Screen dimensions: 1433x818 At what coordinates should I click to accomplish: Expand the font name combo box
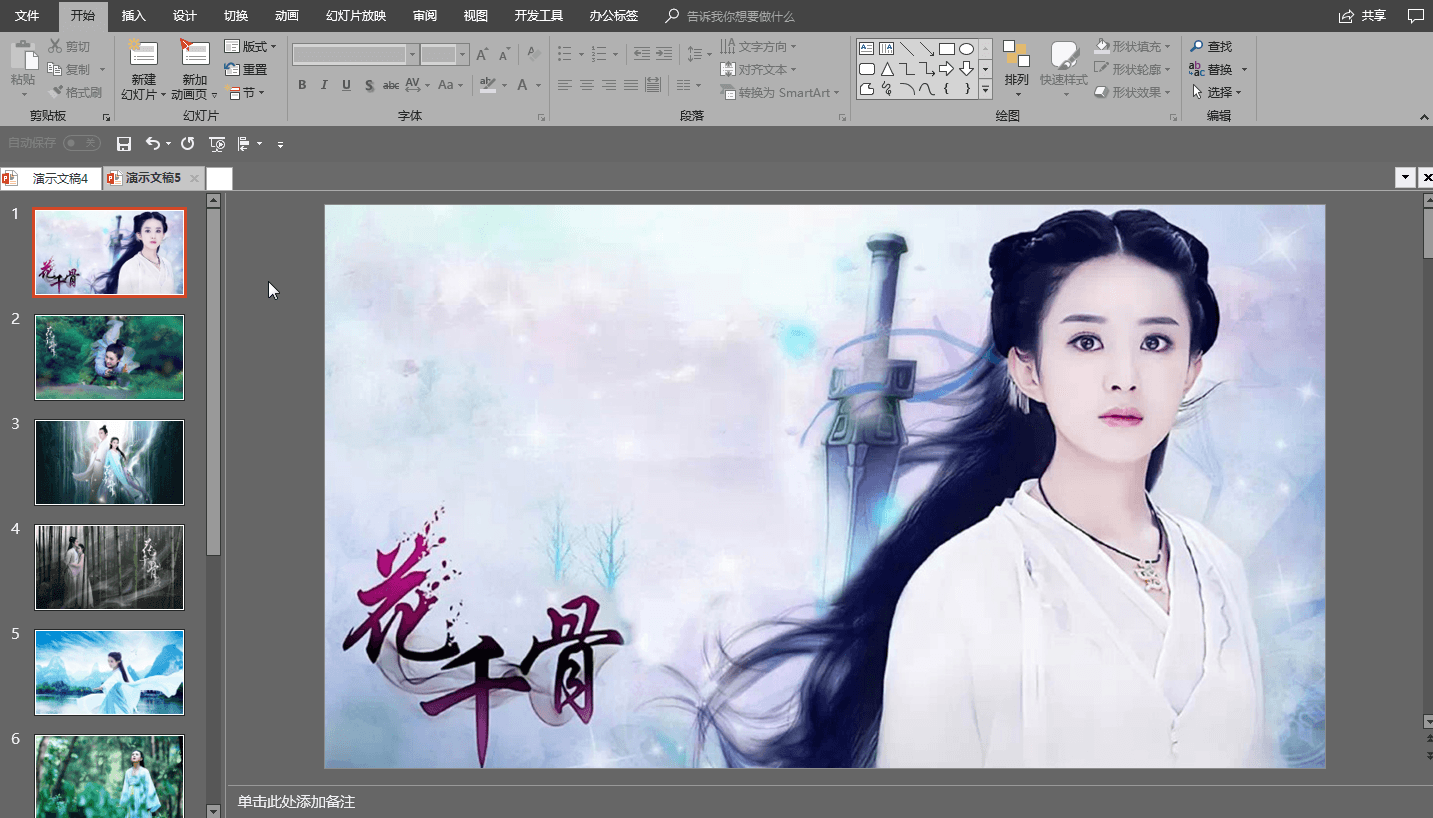click(413, 54)
